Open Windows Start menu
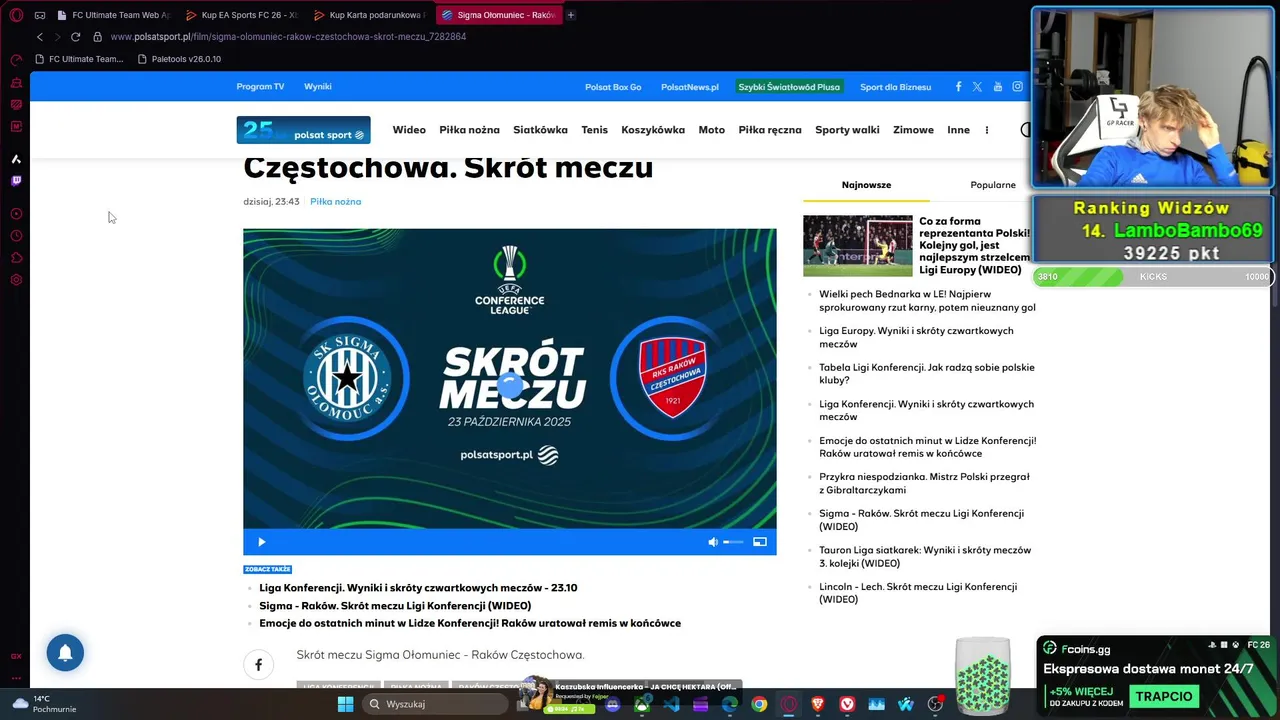 [x=345, y=704]
